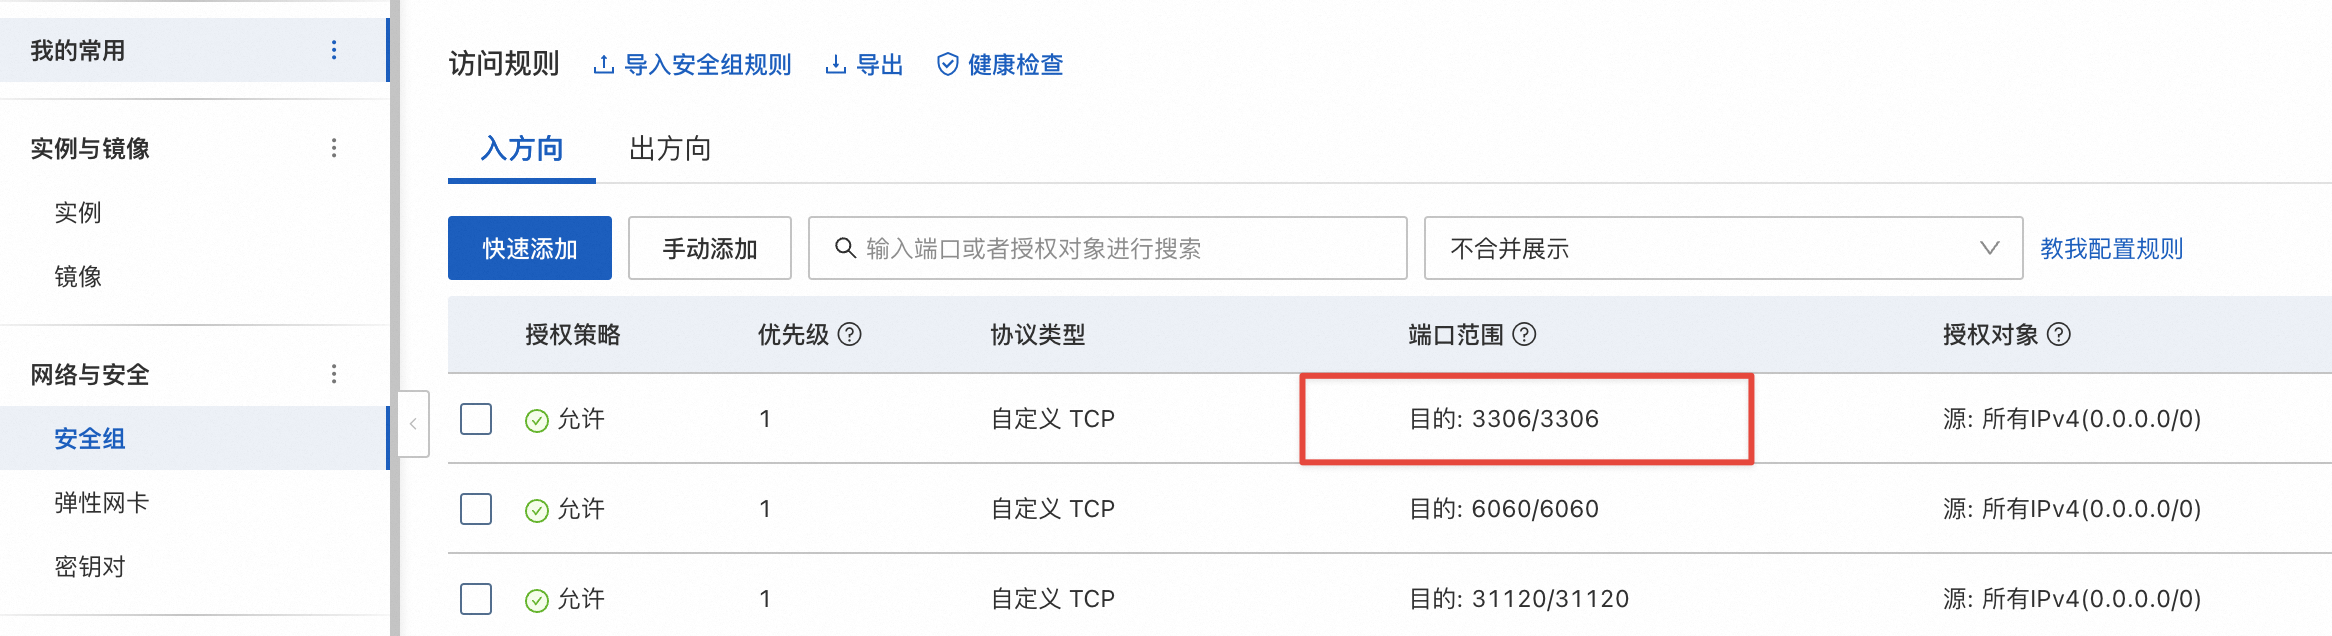Open the 实例与镜像 three-dot options

click(334, 148)
